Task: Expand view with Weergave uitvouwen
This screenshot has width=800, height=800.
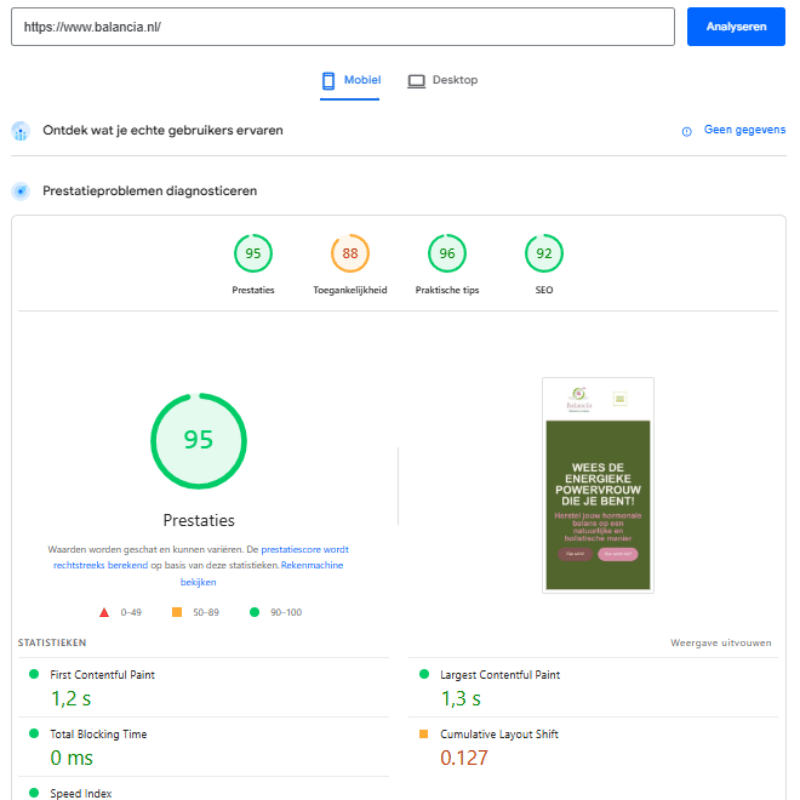Action: [x=720, y=643]
